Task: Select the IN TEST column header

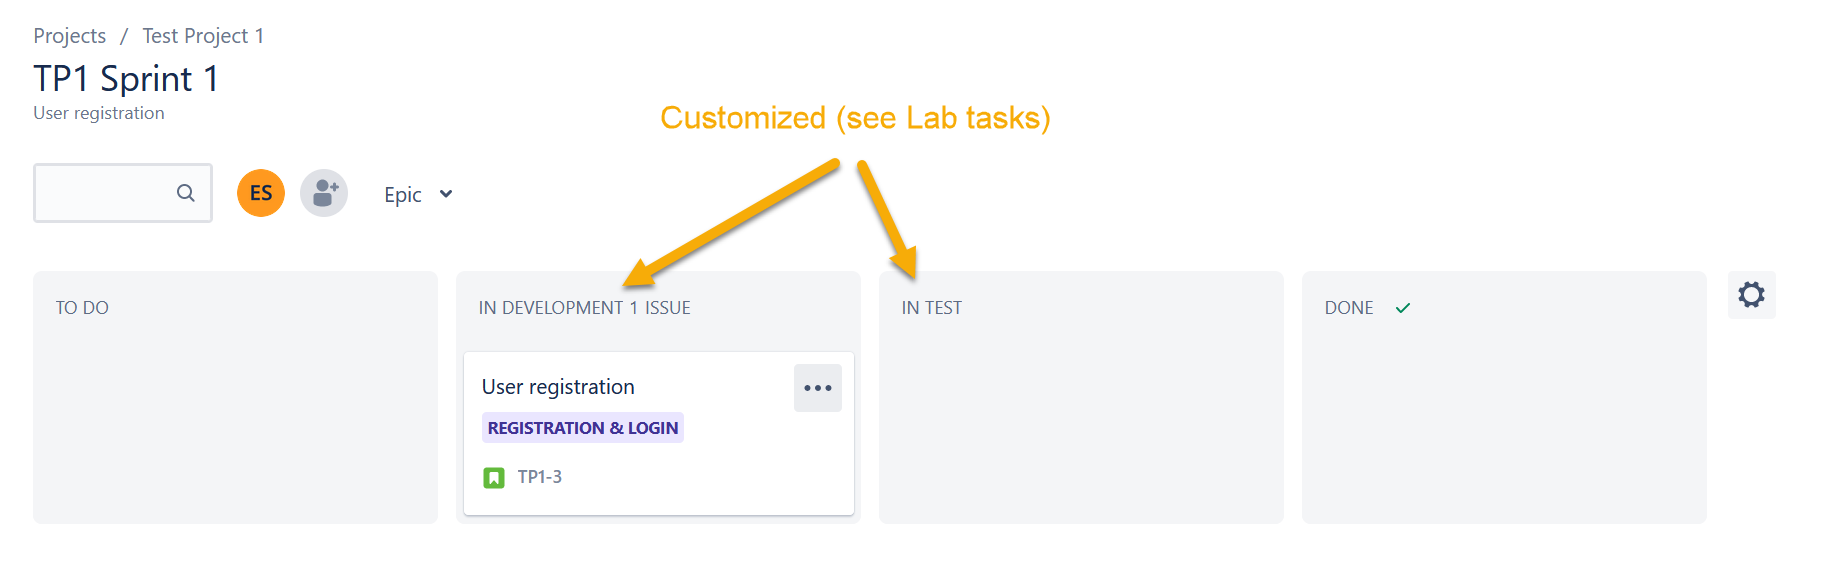Action: coord(932,308)
